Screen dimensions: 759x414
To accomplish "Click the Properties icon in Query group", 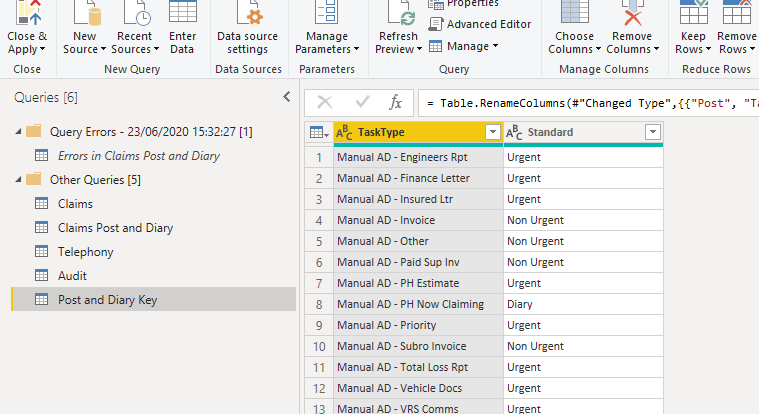I will point(436,4).
